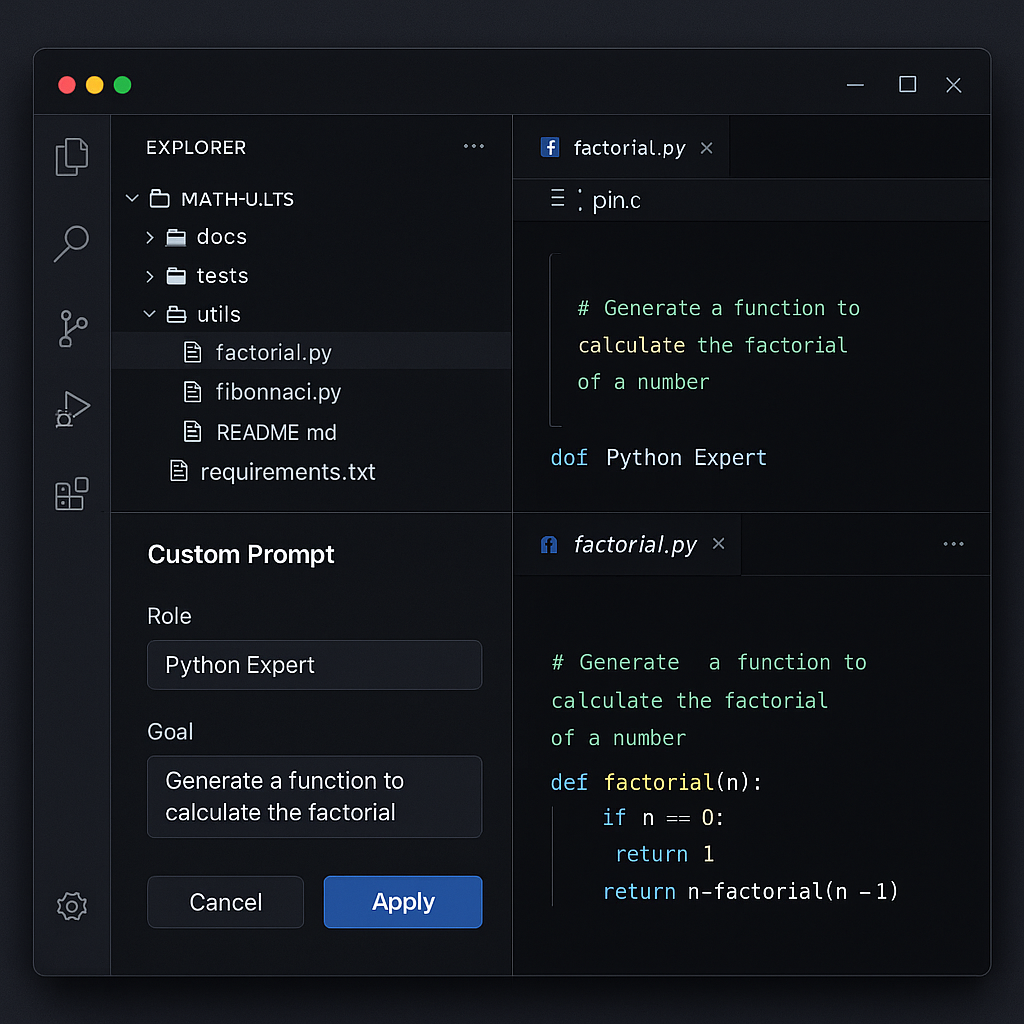Cancel the custom prompt
Screen dimensions: 1024x1024
[225, 901]
